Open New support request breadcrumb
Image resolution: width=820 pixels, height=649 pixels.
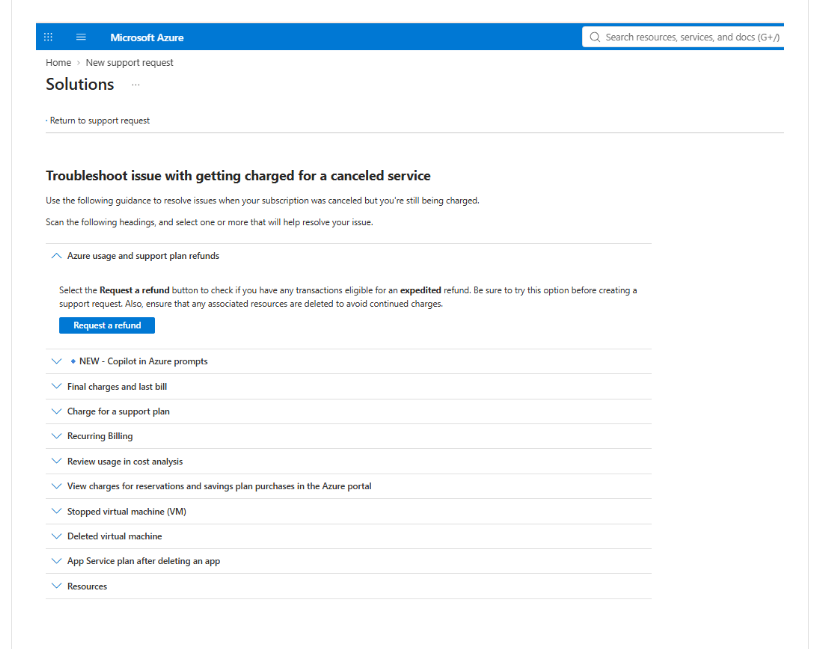[x=129, y=63]
